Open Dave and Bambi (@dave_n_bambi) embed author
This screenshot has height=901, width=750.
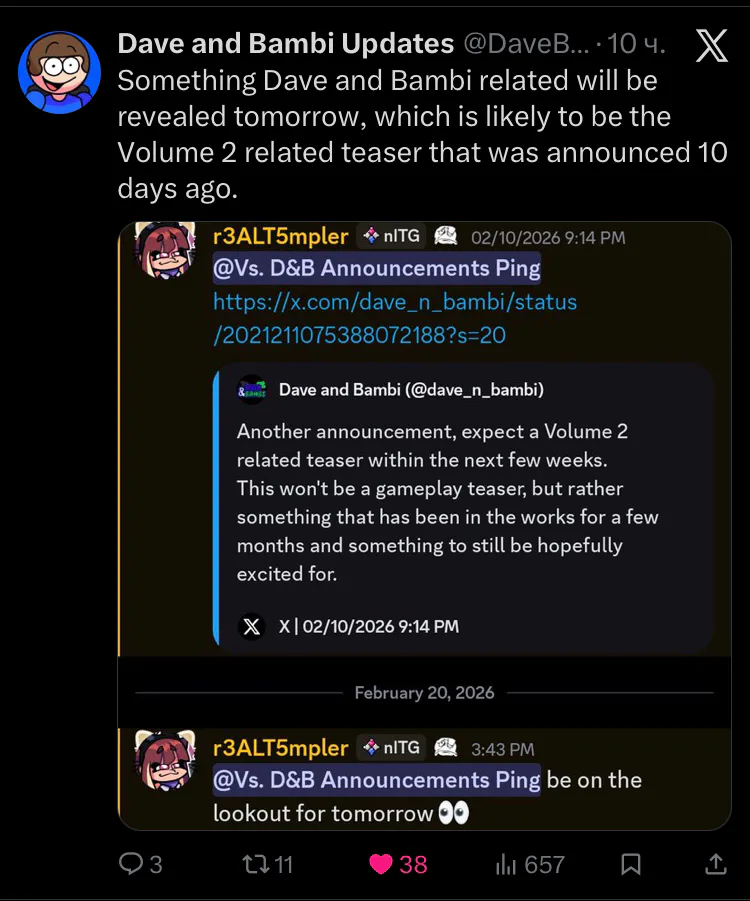411,390
